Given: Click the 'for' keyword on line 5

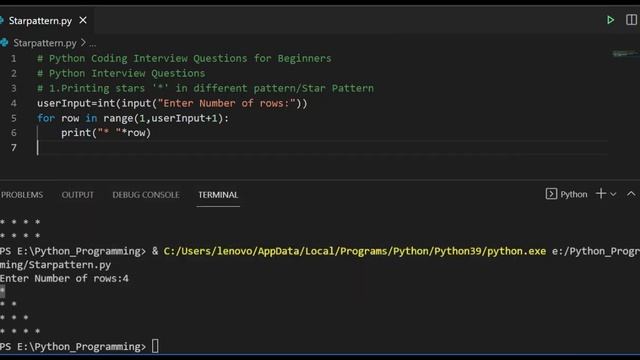Looking at the screenshot, I should (x=46, y=118).
